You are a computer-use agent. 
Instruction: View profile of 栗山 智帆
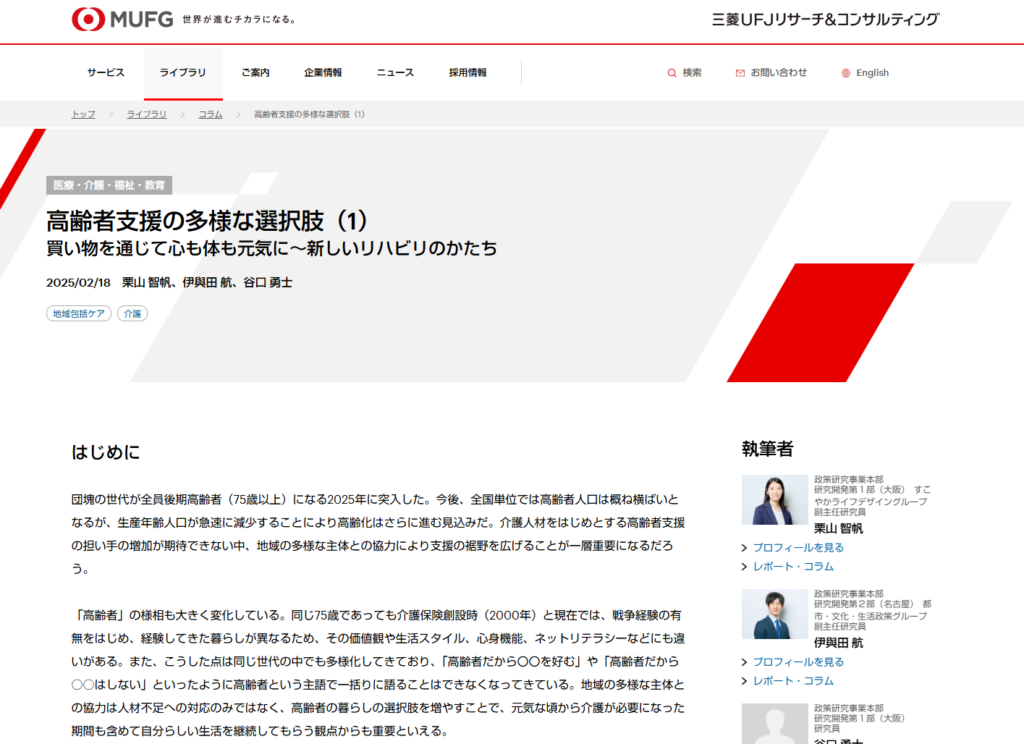(x=798, y=547)
